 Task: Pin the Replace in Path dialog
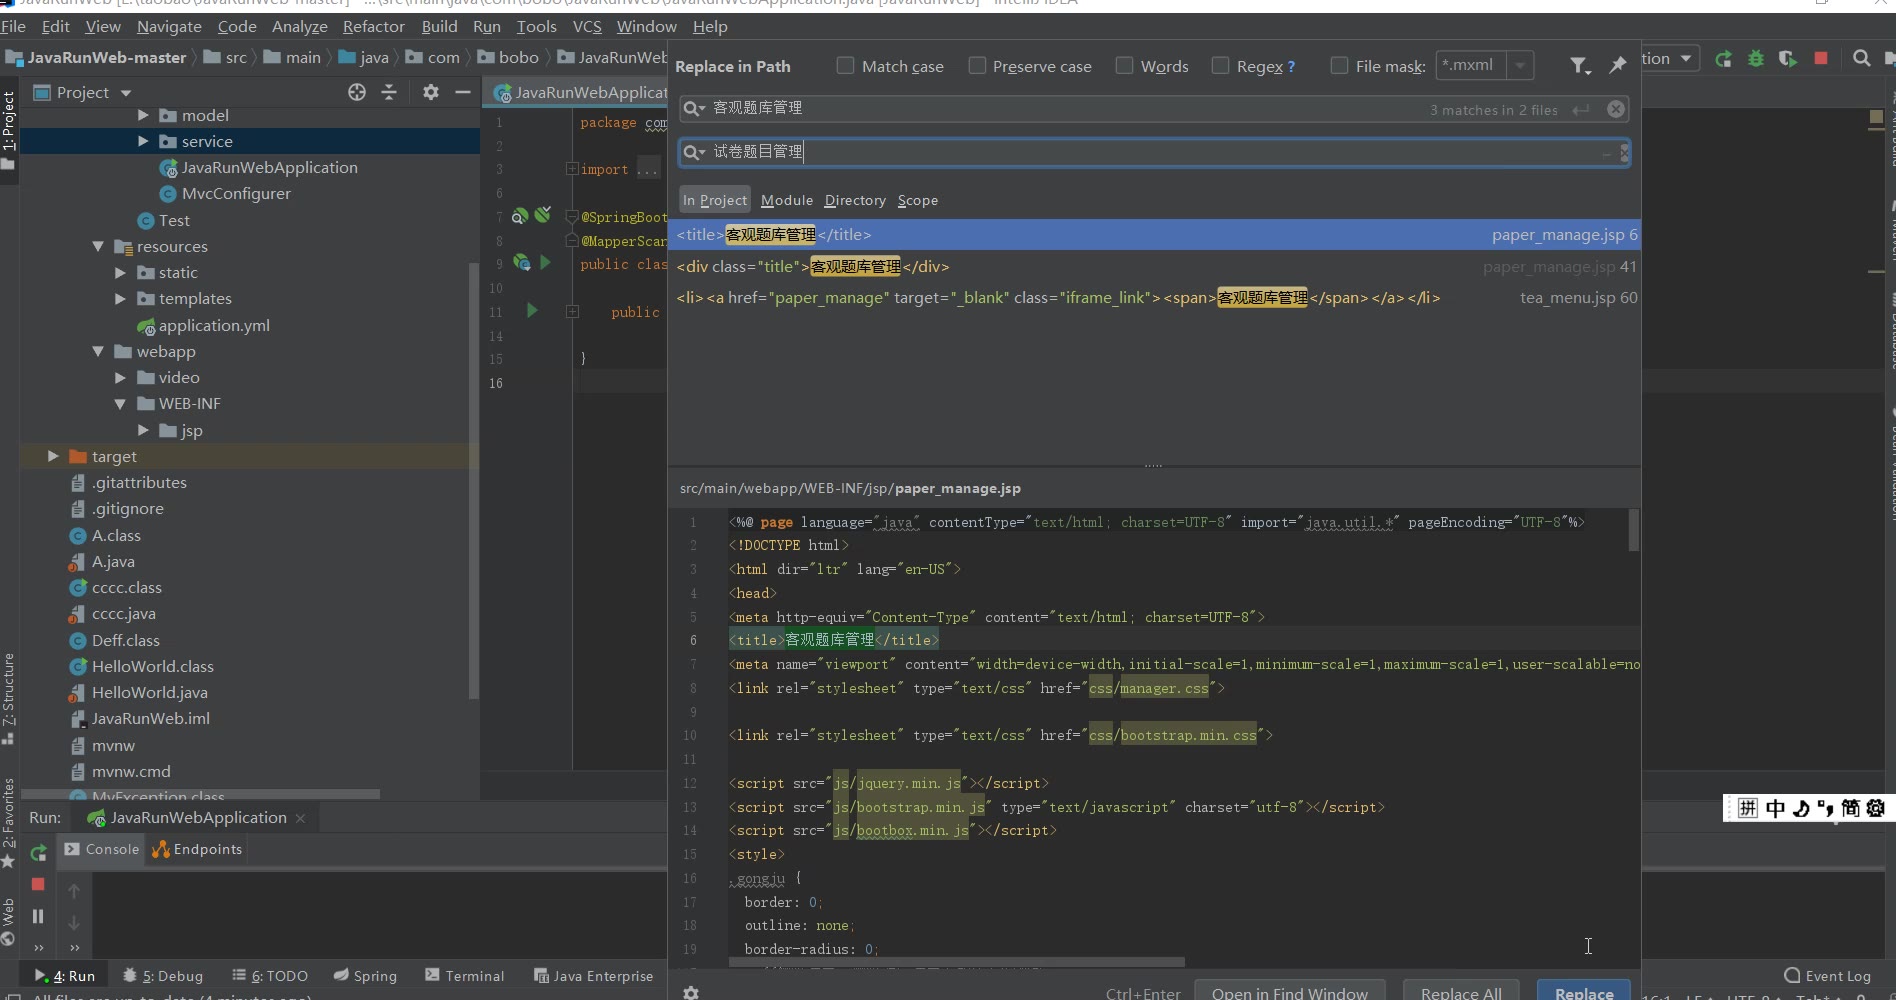click(1617, 66)
